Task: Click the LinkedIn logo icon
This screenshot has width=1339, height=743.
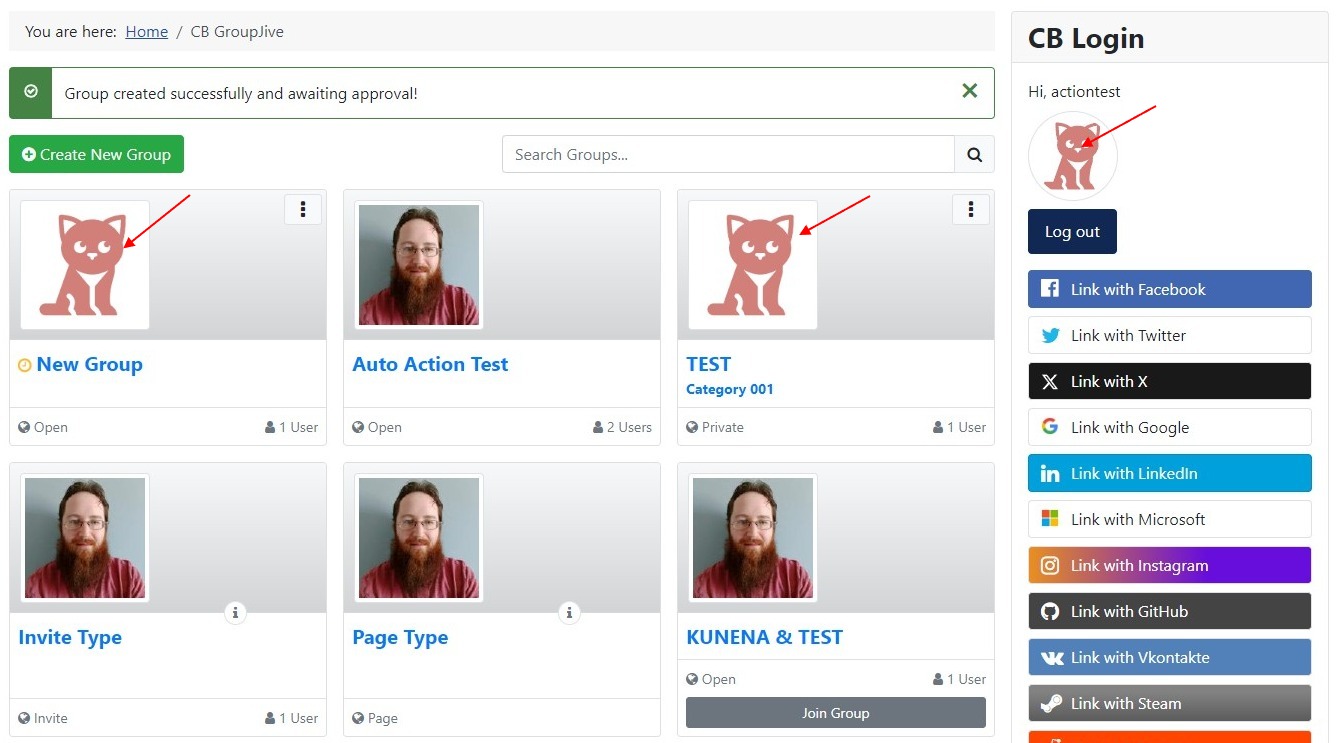Action: pos(1050,473)
